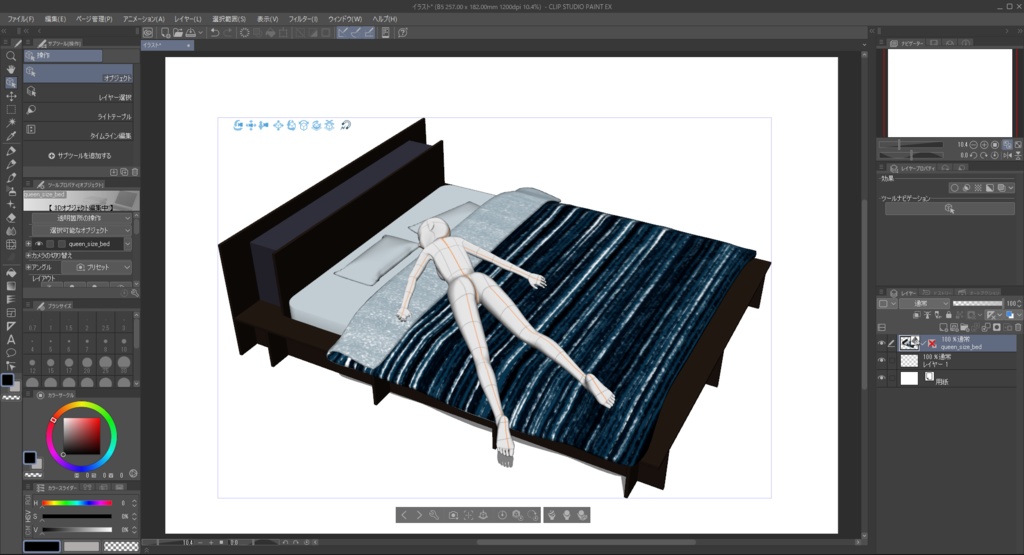1024x555 pixels.
Task: Toggle flip horizontal in navigator panel
Action: 1008,155
